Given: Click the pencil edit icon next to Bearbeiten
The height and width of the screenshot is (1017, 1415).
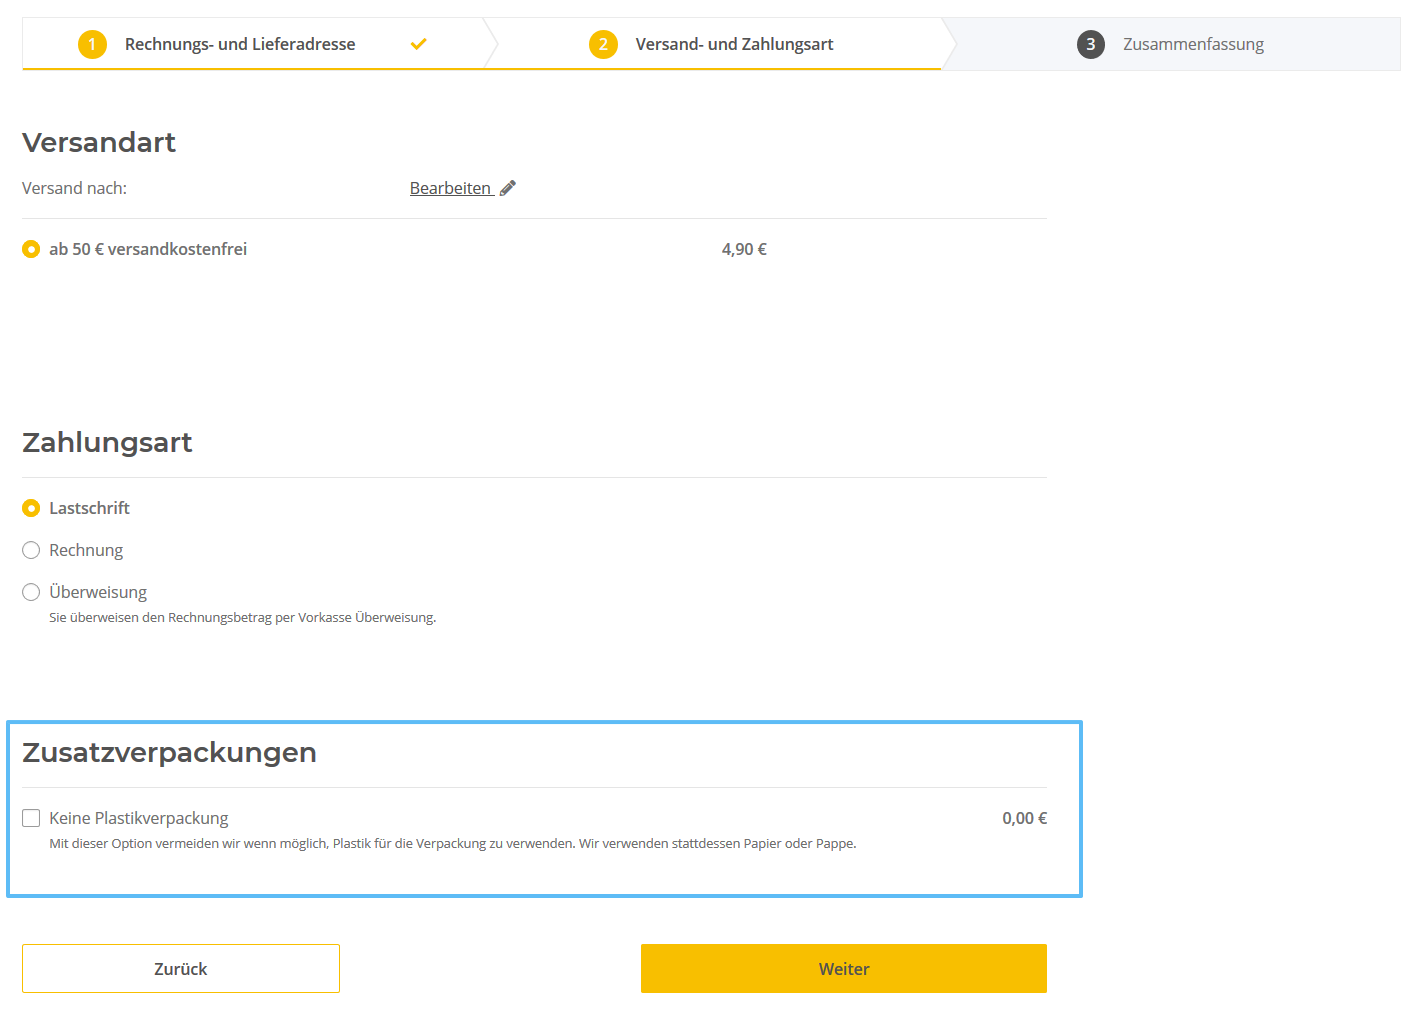Looking at the screenshot, I should tap(508, 188).
